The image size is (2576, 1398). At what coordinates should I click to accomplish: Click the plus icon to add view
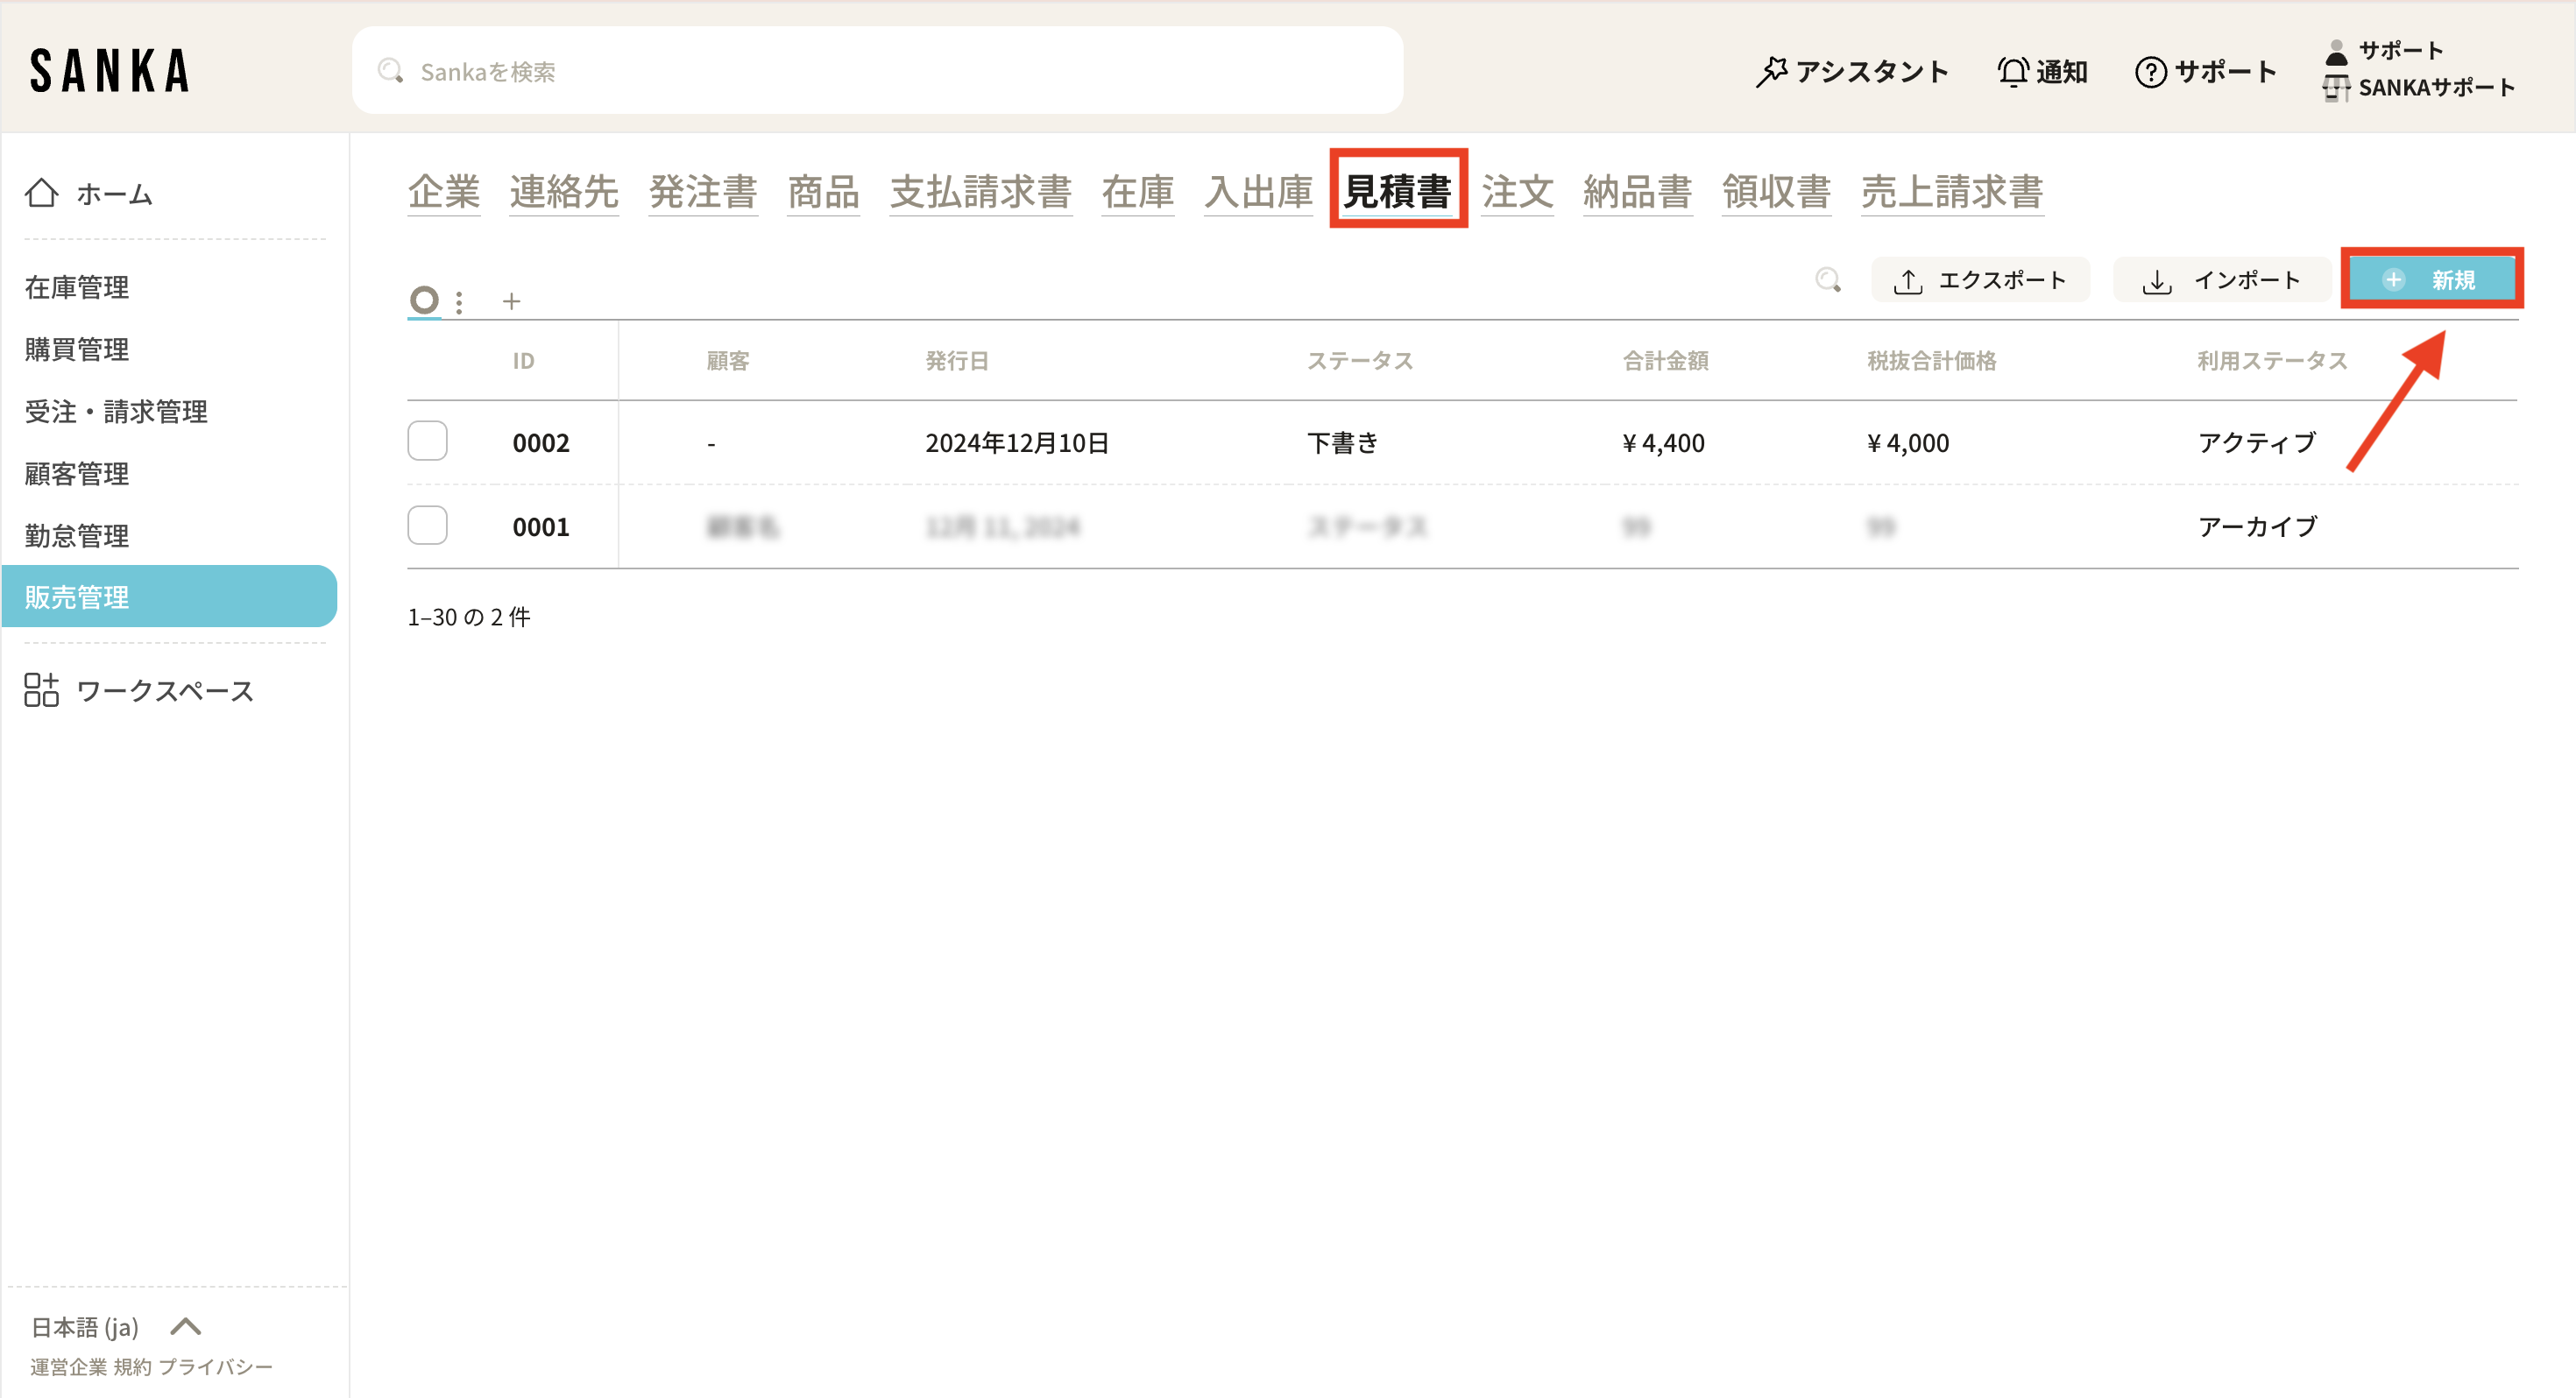(x=511, y=301)
